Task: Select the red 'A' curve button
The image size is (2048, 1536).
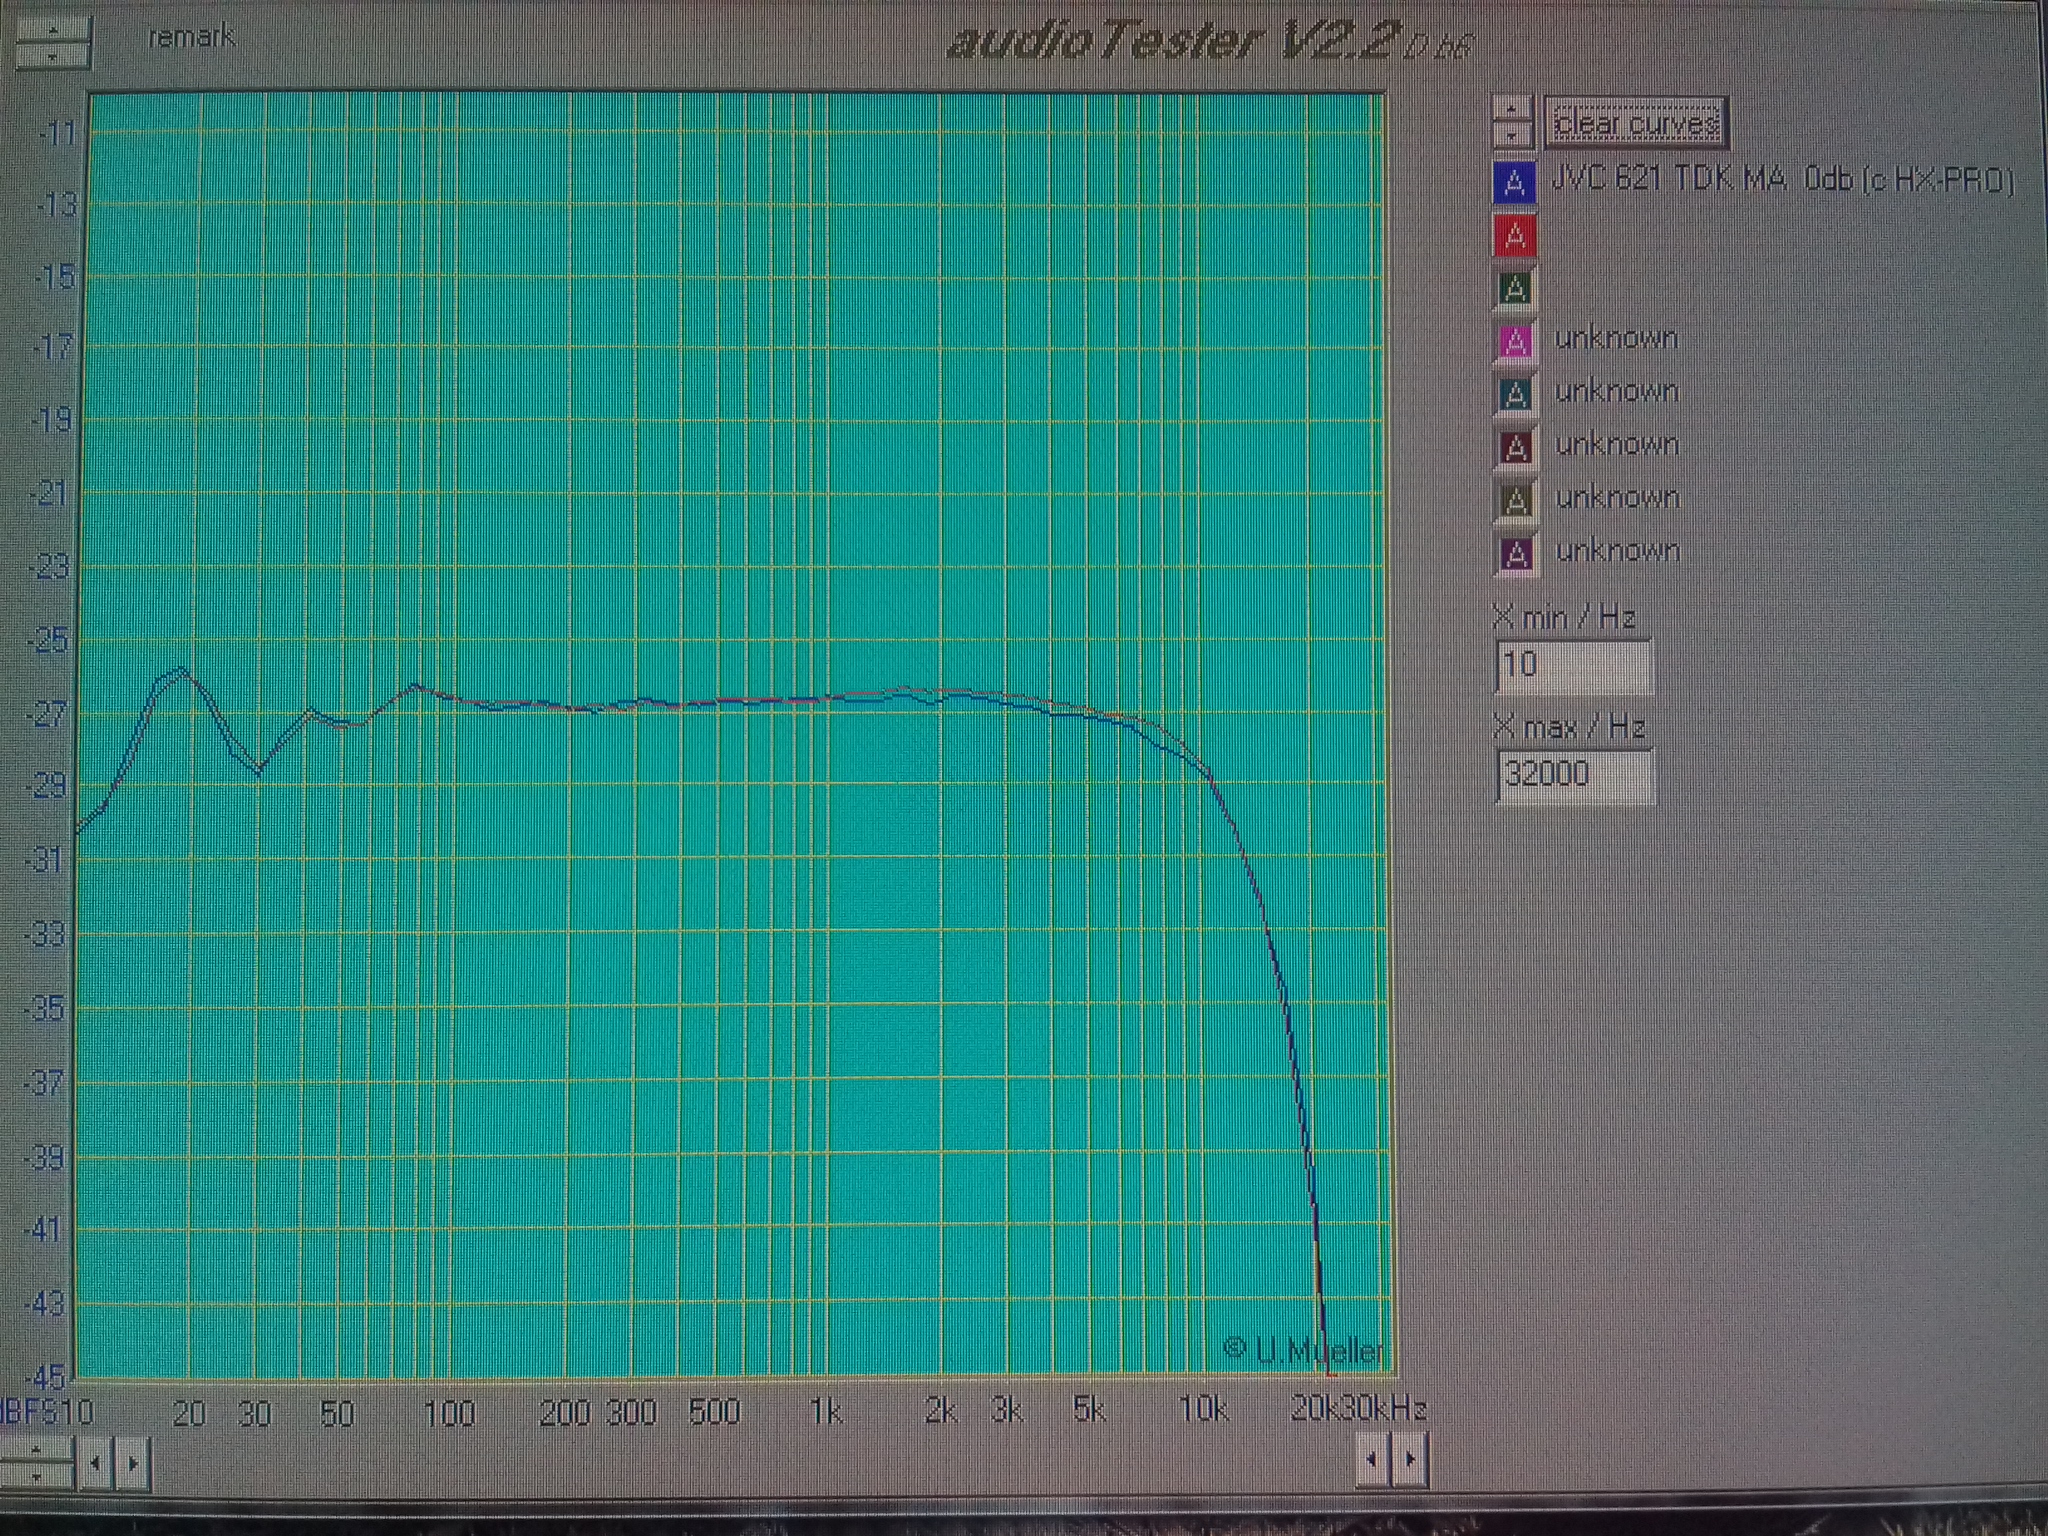Action: 1514,236
